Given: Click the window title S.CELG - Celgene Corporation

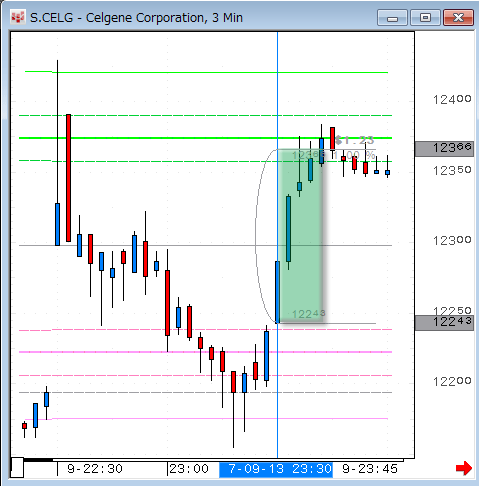Looking at the screenshot, I should point(136,18).
